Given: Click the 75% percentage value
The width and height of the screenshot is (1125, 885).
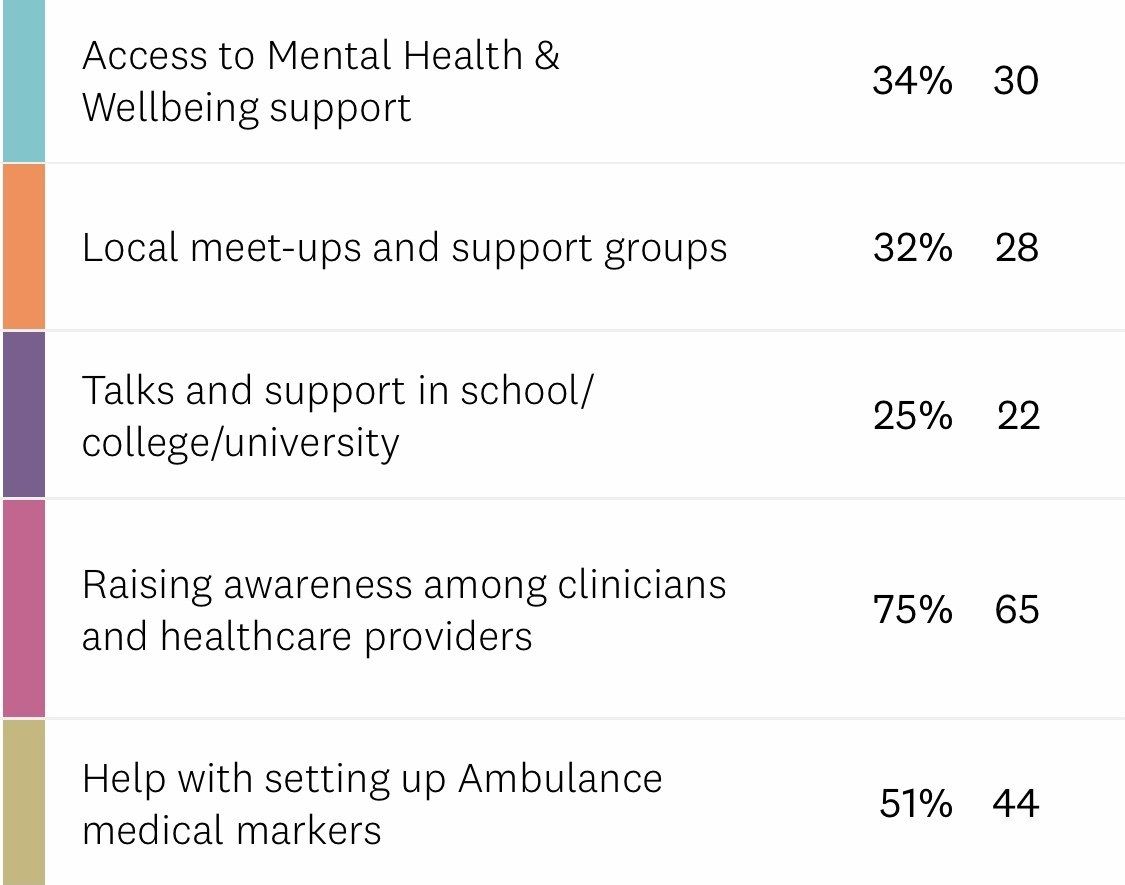Looking at the screenshot, I should coord(912,609).
